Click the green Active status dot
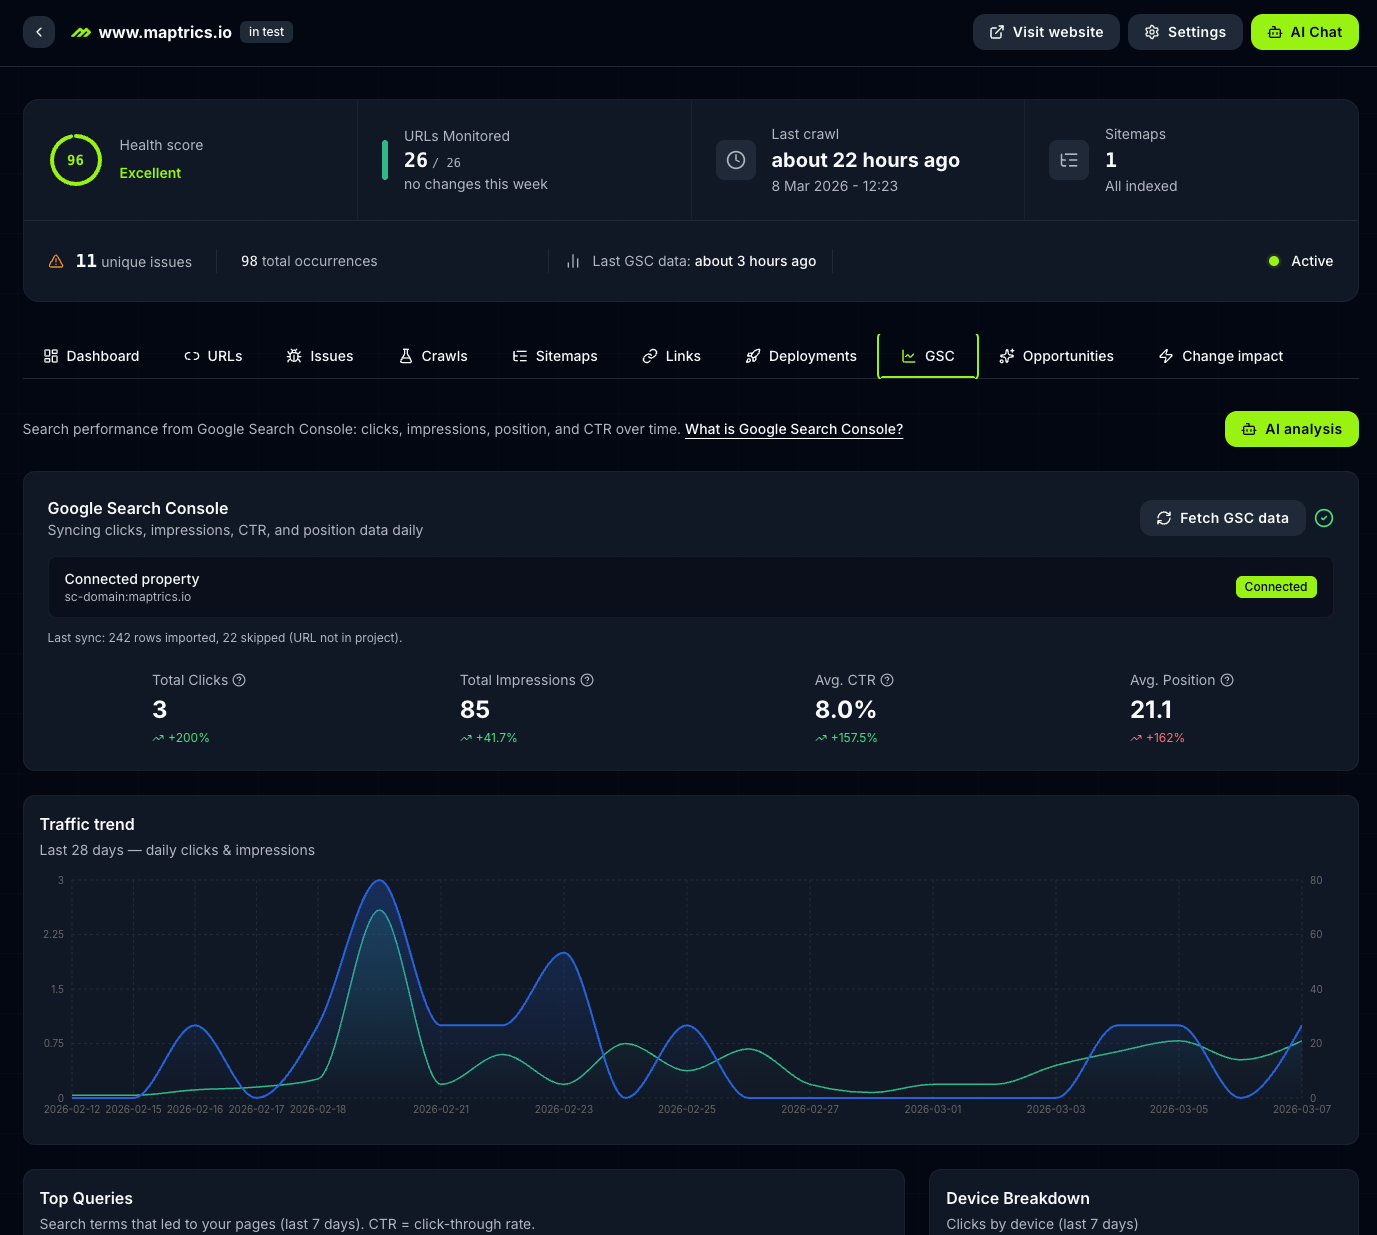Screen dimensions: 1377x1235 (x=1274, y=261)
